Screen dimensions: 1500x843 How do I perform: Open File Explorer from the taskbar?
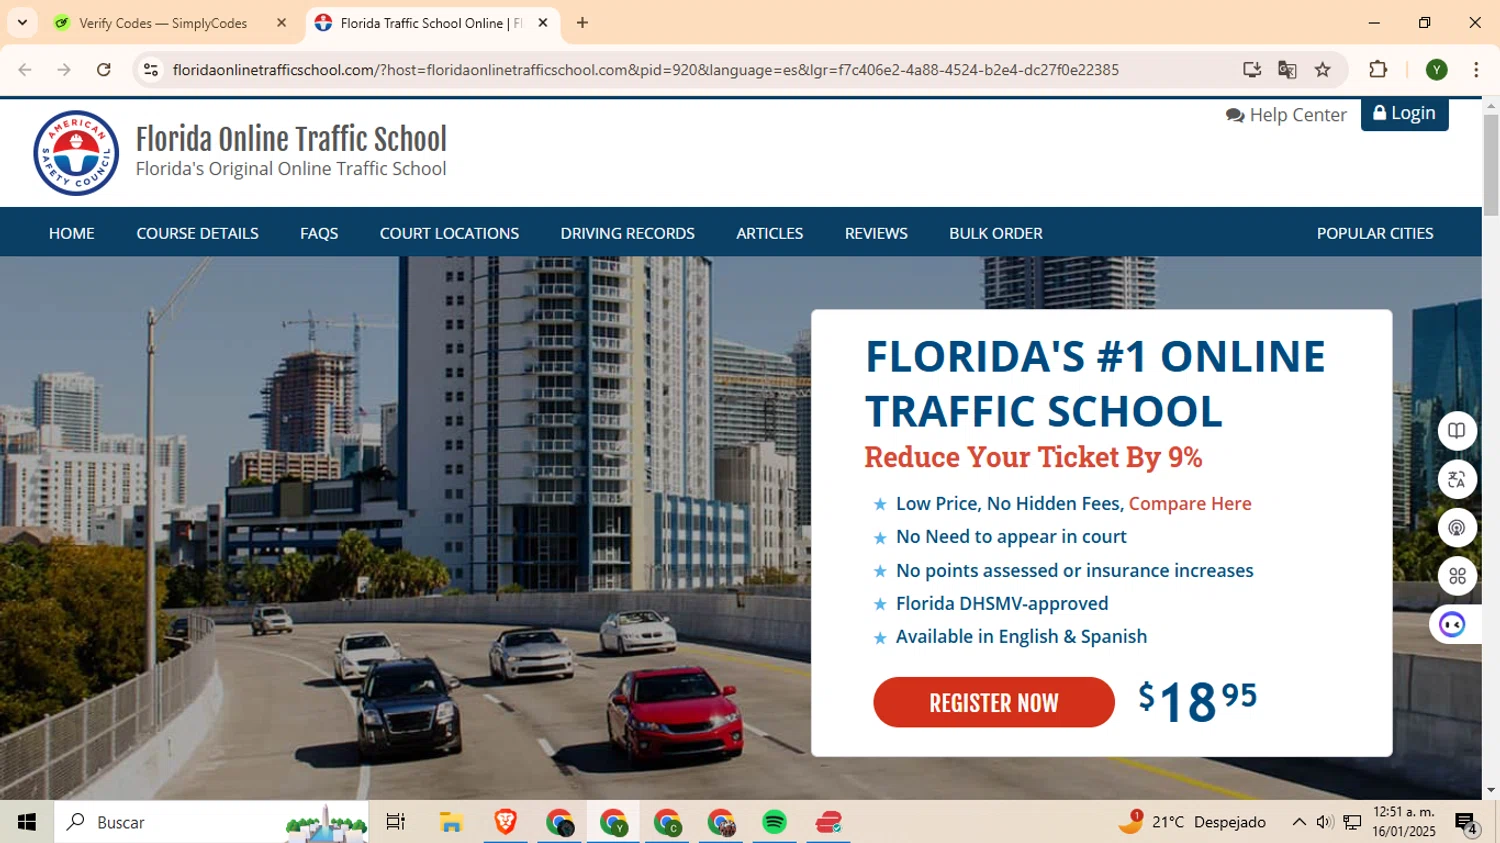tap(451, 822)
